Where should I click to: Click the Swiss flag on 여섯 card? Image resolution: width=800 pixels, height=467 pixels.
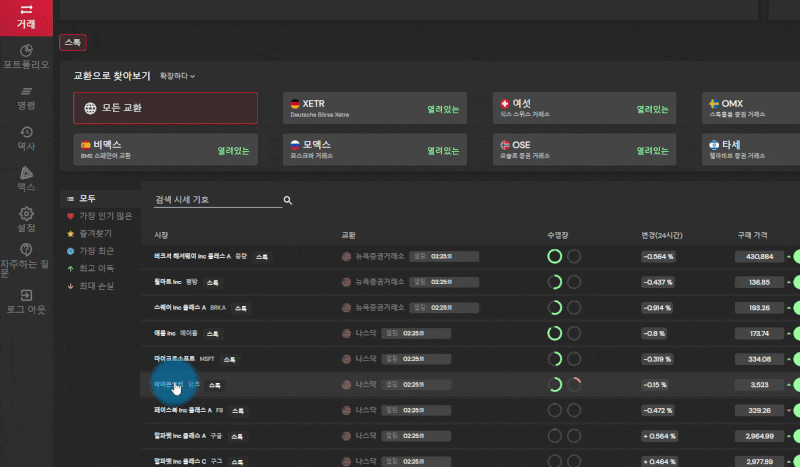[x=505, y=104]
